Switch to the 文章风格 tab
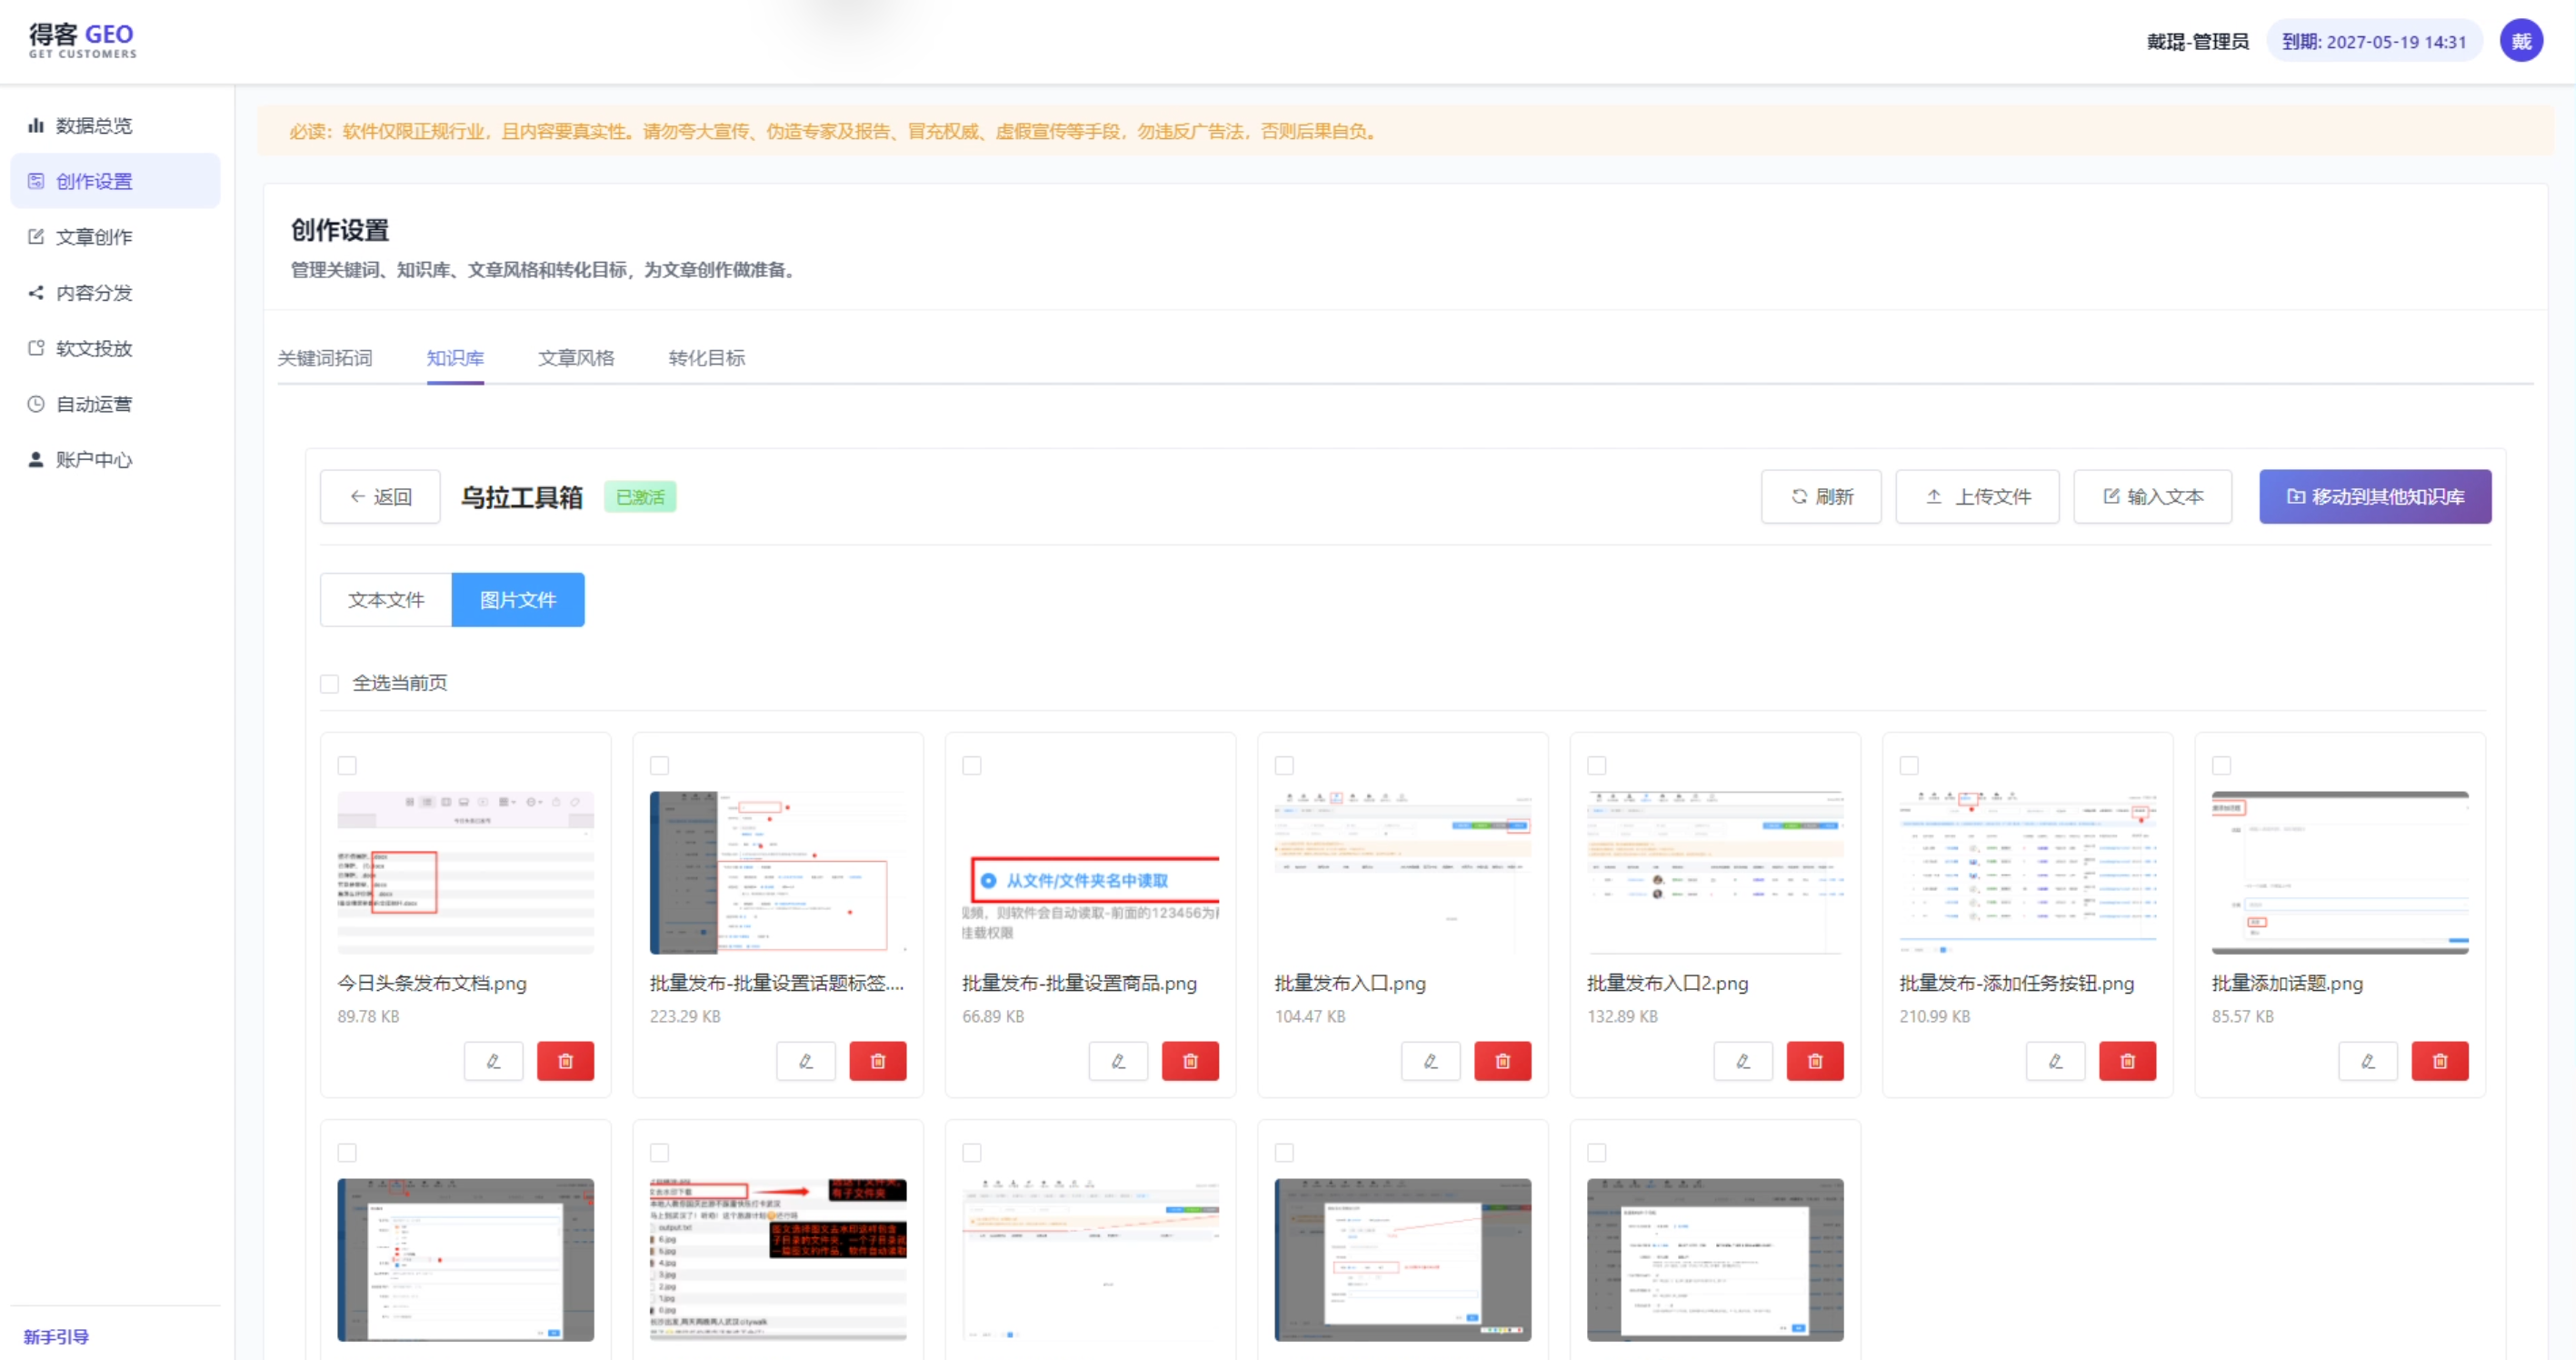The height and width of the screenshot is (1360, 2576). [x=576, y=358]
